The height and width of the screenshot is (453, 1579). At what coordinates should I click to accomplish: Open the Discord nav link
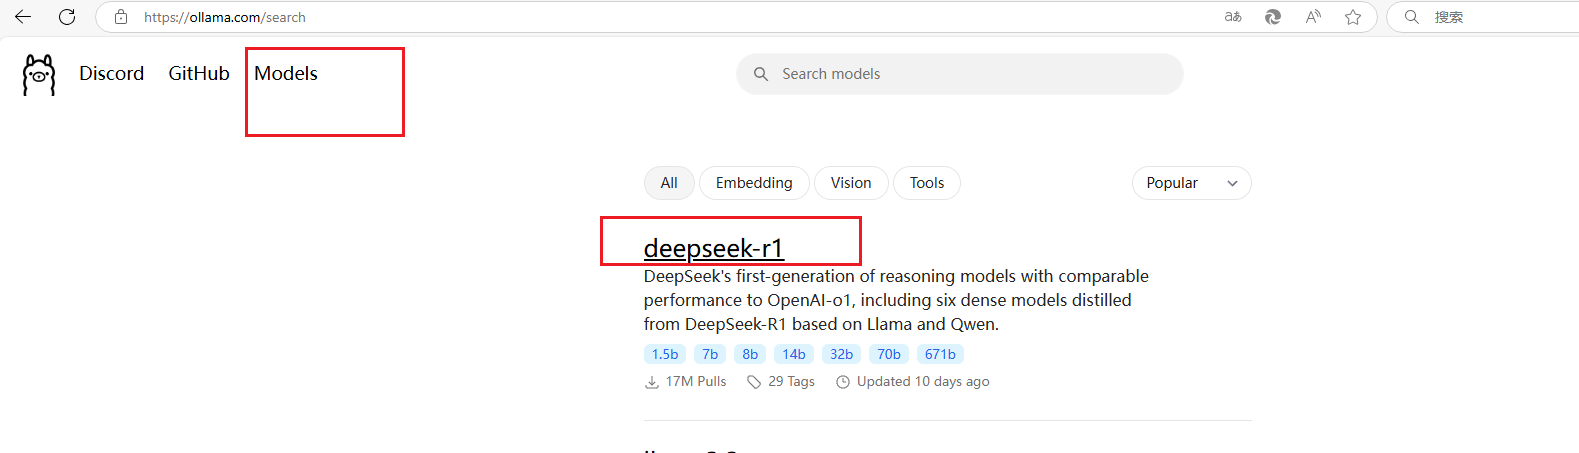(112, 74)
